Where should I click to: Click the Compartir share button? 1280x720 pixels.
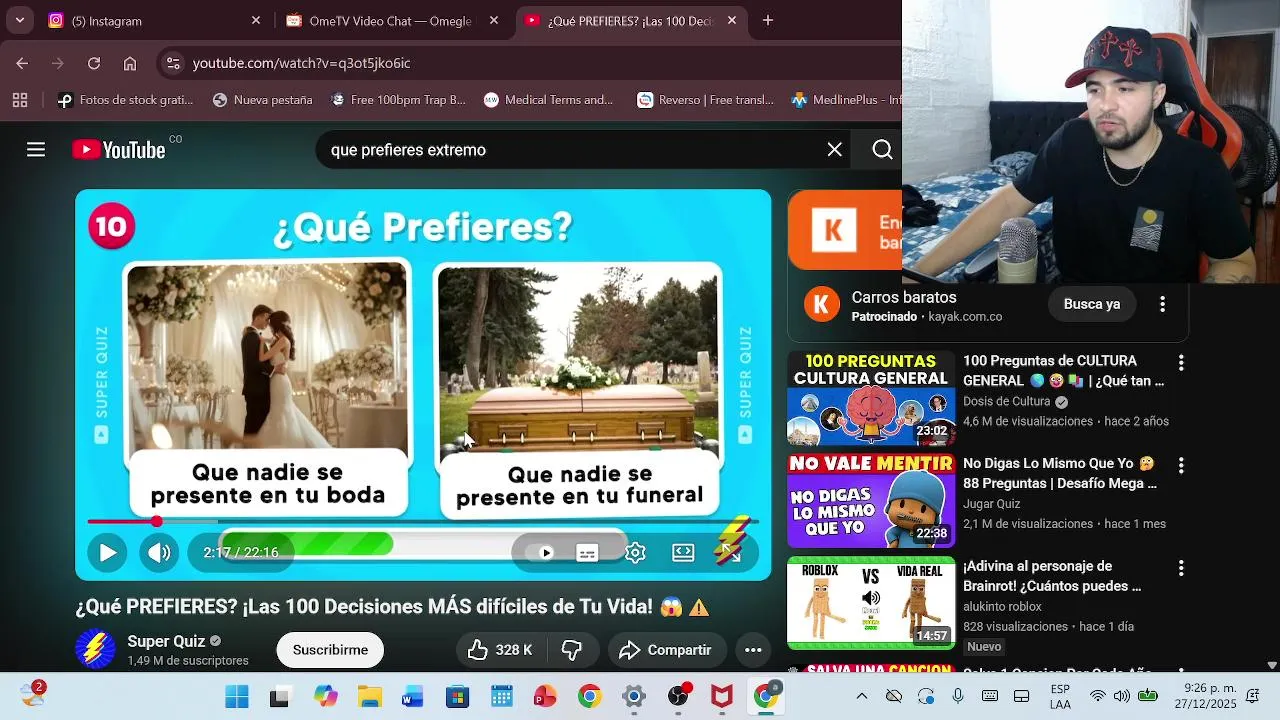pyautogui.click(x=666, y=650)
